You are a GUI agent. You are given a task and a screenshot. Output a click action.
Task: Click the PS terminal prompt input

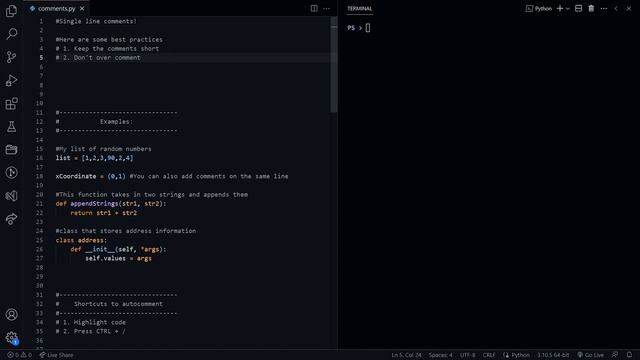[x=368, y=28]
